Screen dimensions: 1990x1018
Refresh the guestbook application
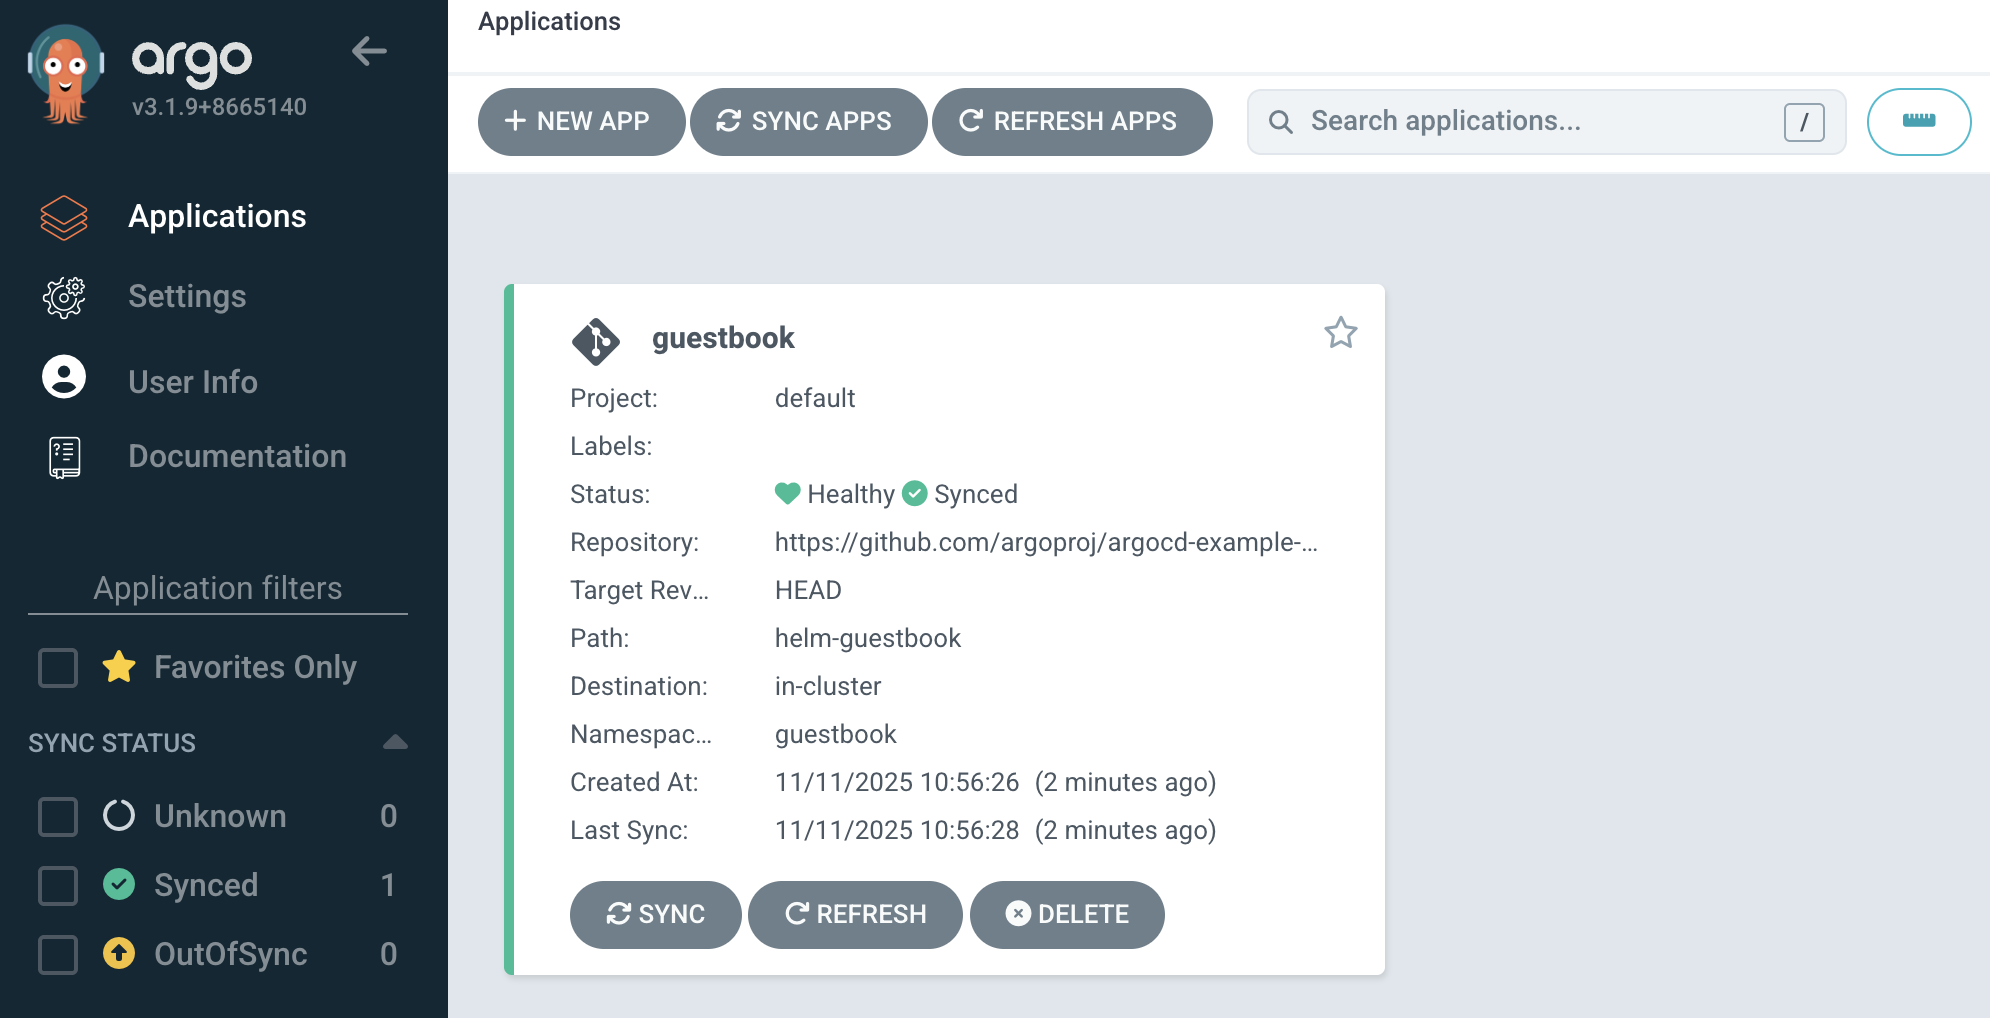click(x=855, y=914)
